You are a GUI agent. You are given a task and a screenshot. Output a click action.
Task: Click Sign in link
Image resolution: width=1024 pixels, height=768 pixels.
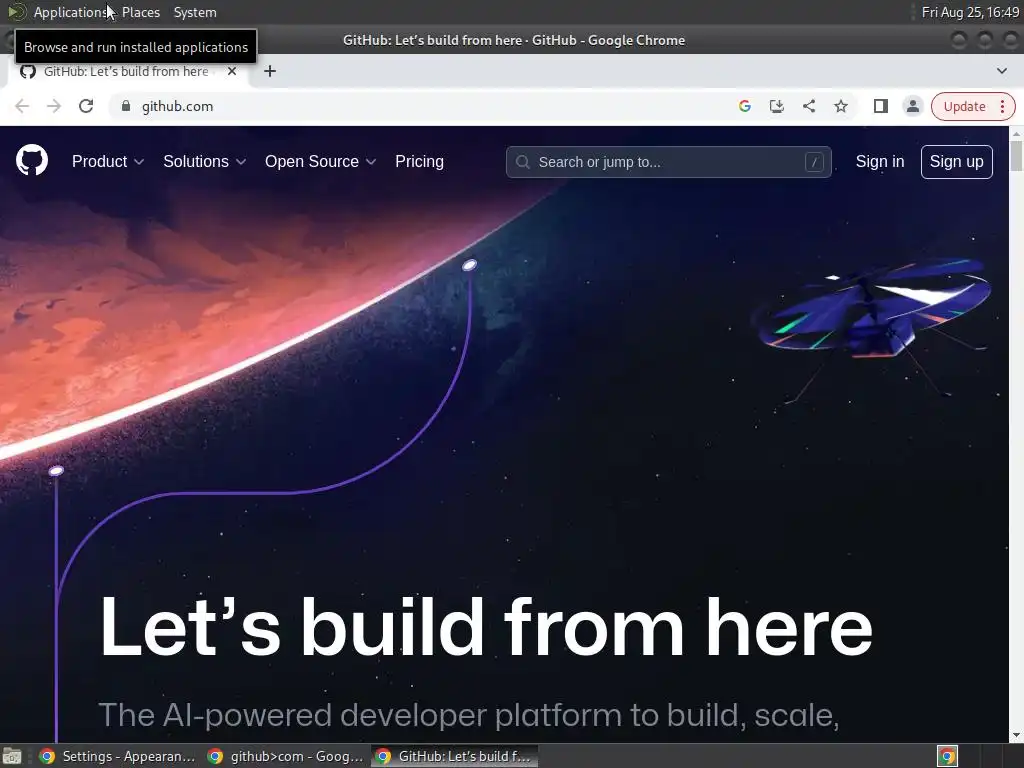coord(880,161)
